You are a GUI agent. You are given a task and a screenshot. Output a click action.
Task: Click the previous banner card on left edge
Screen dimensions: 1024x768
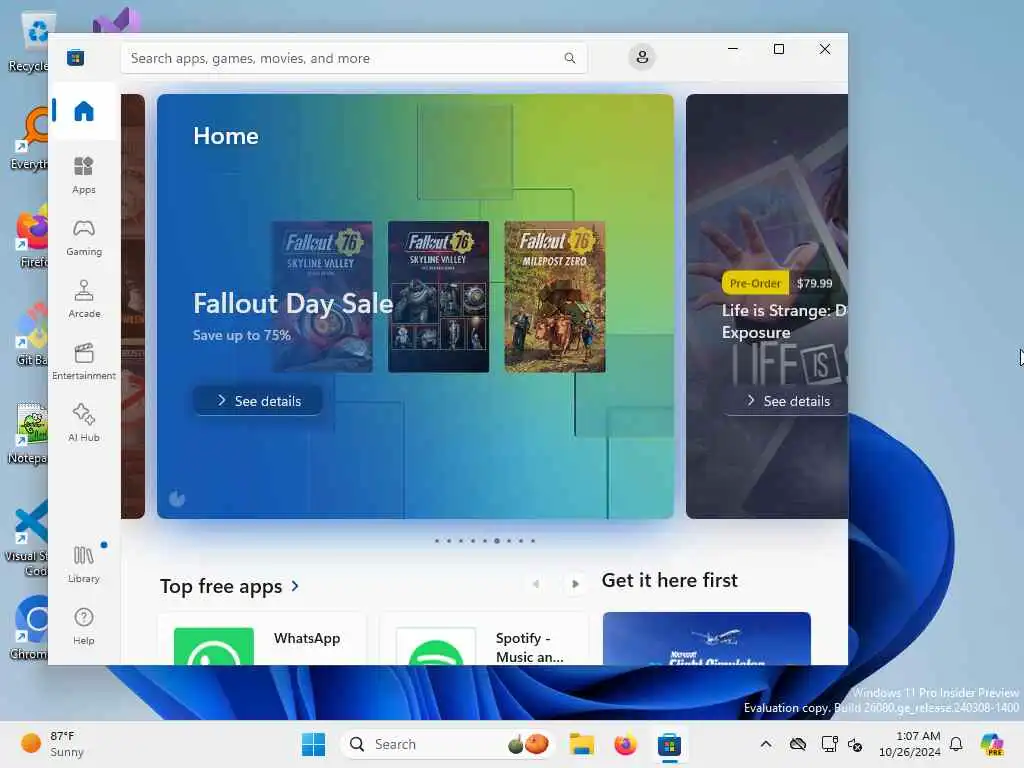pyautogui.click(x=133, y=306)
